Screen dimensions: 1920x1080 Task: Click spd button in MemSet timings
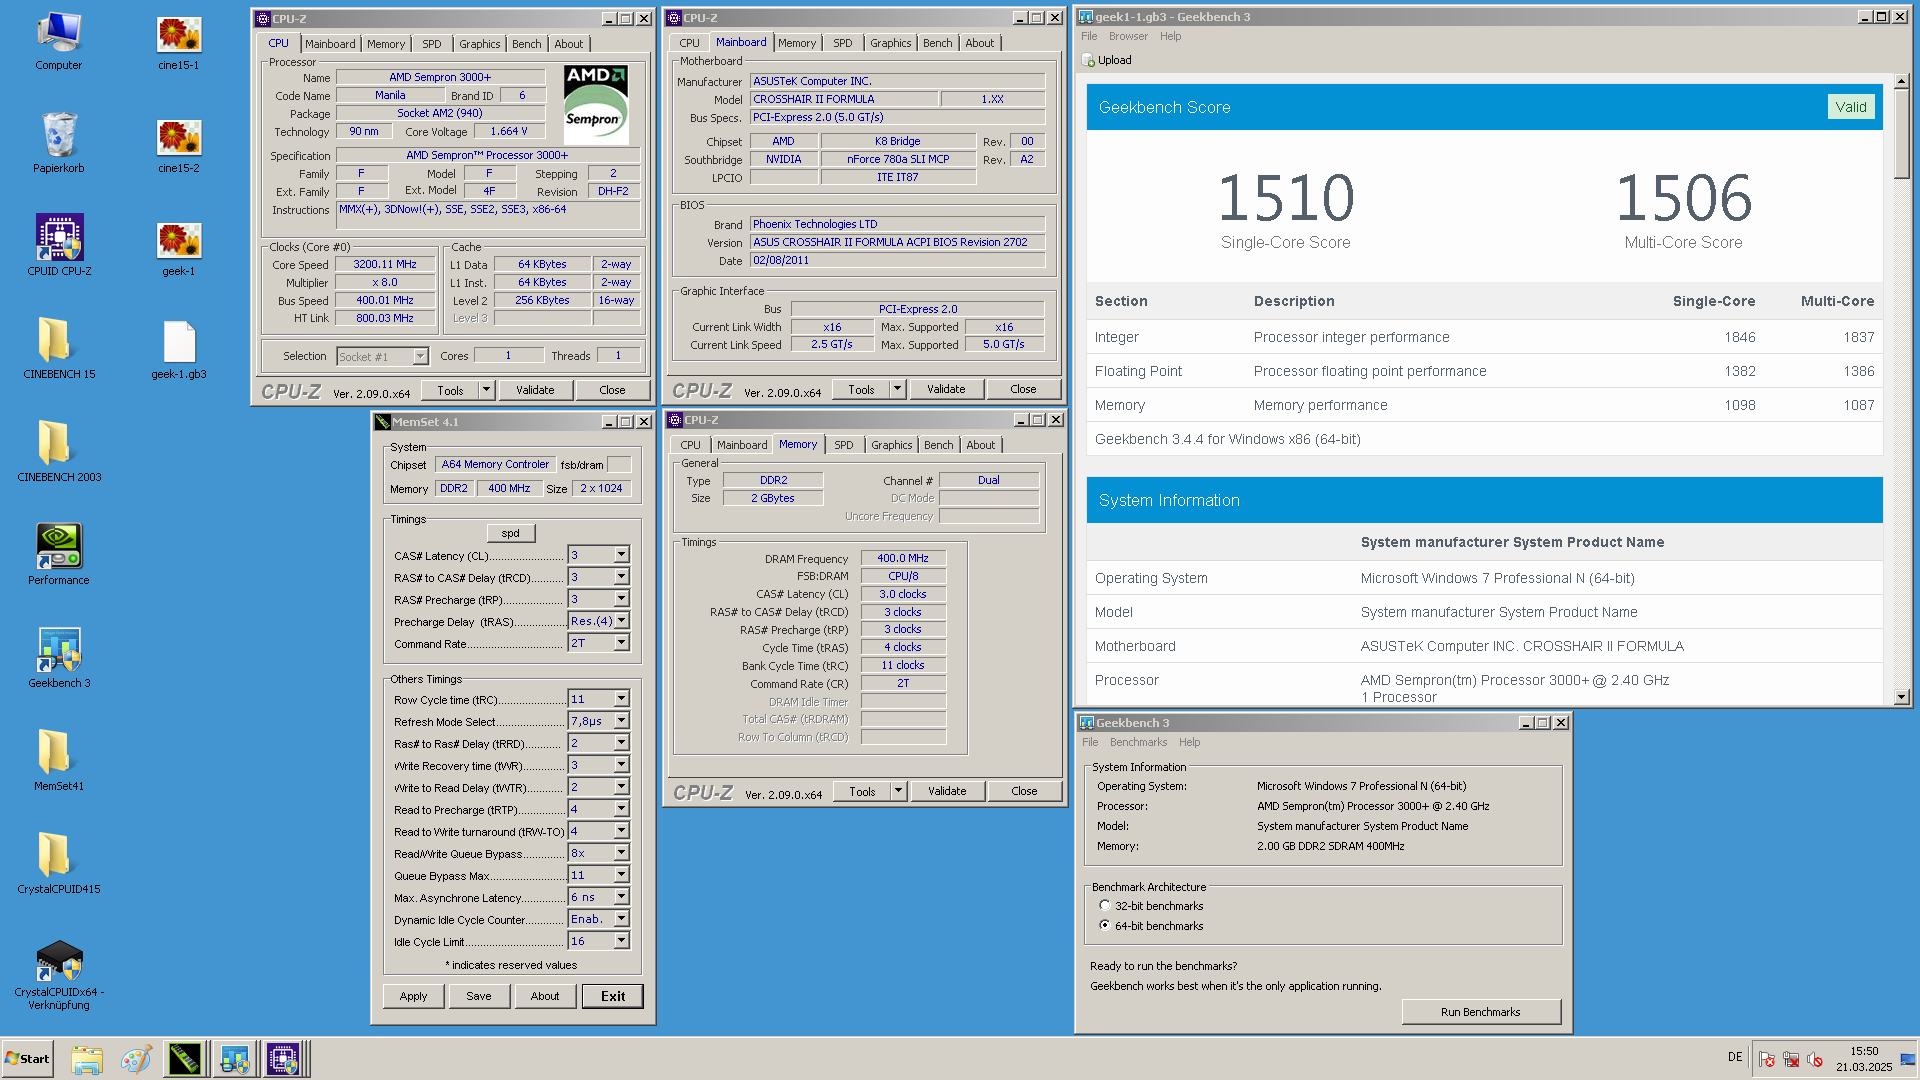coord(511,533)
